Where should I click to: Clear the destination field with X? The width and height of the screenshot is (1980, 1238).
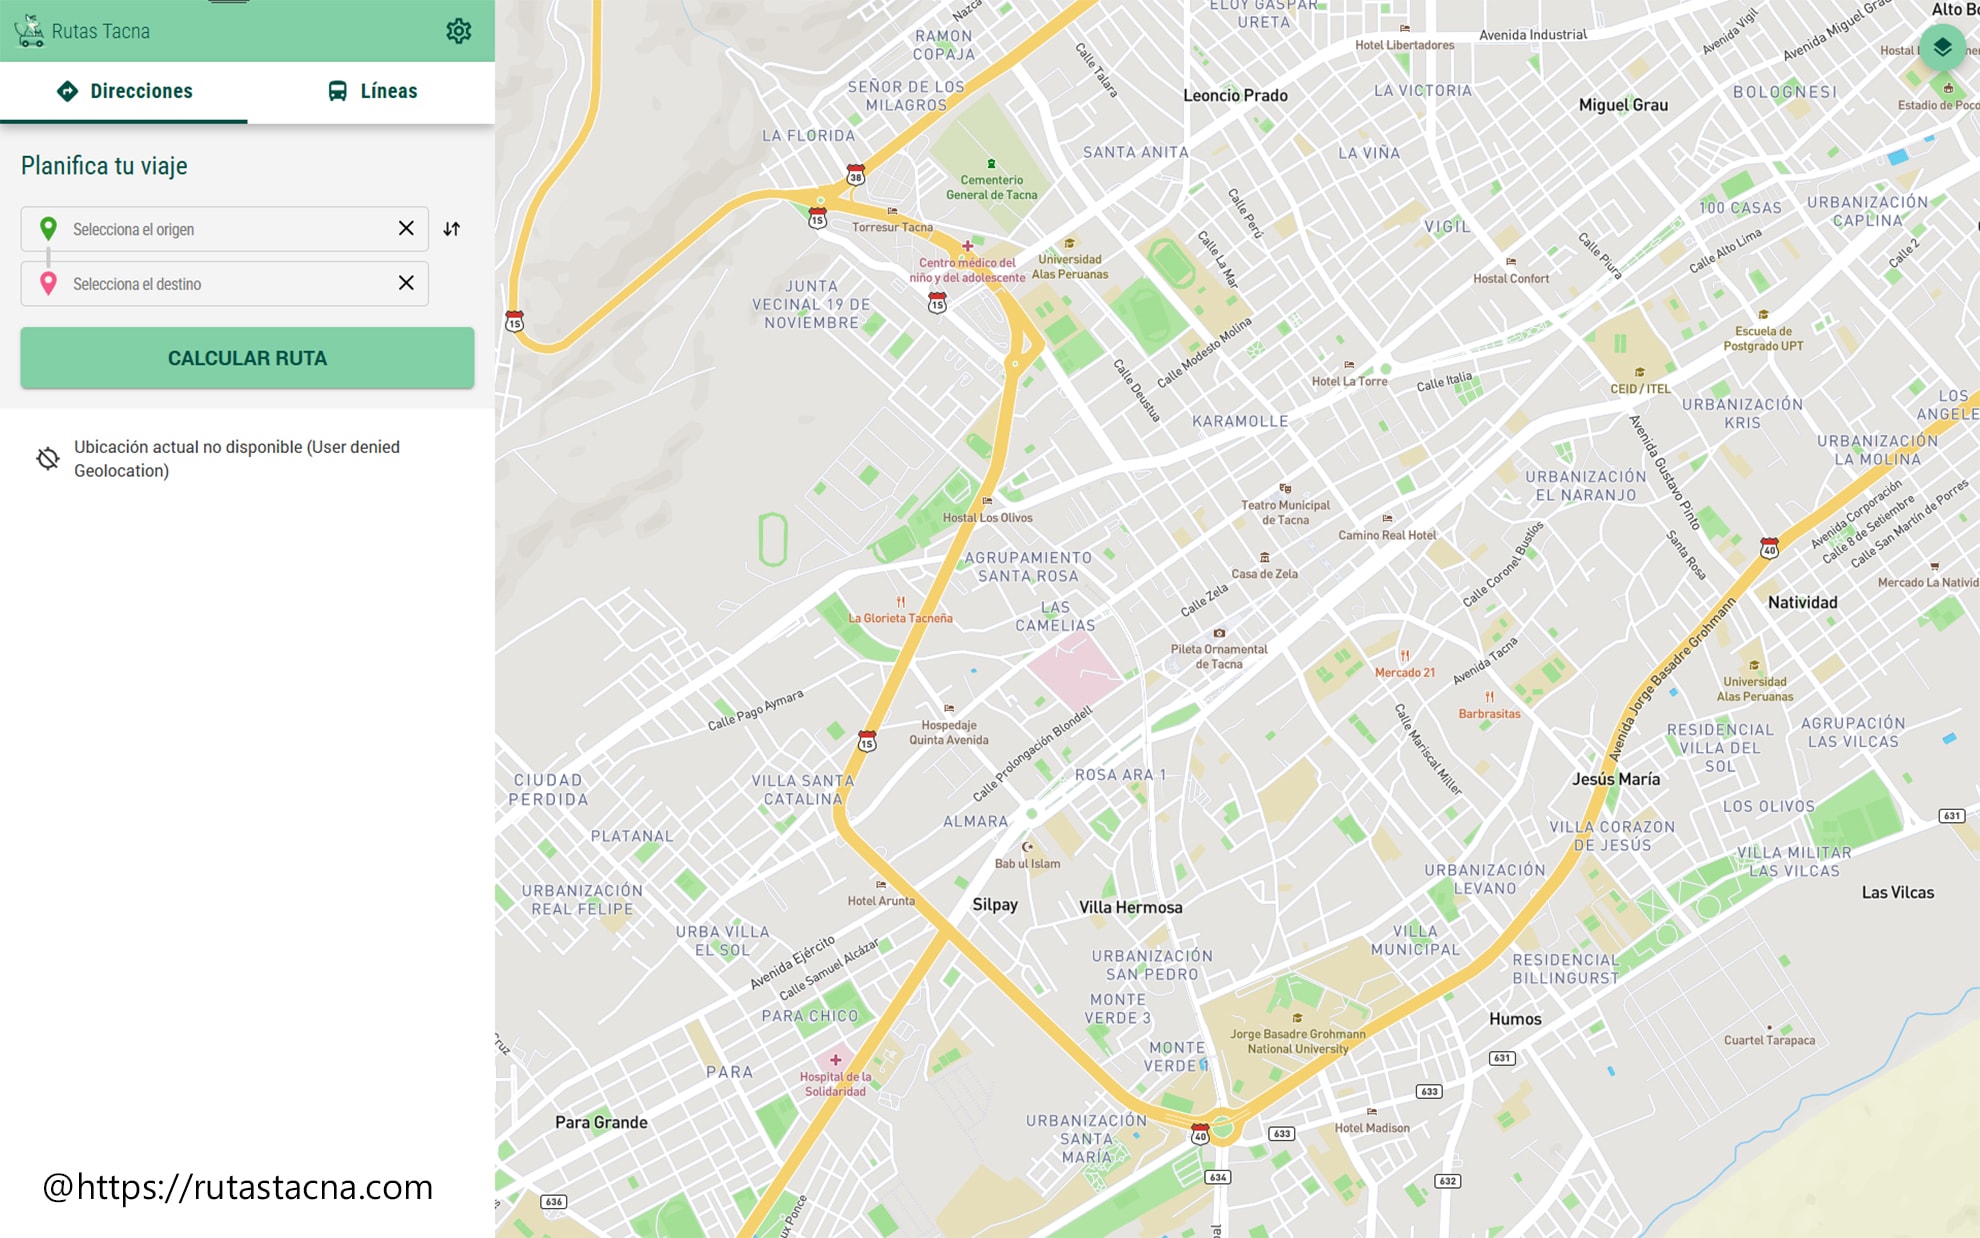tap(406, 283)
